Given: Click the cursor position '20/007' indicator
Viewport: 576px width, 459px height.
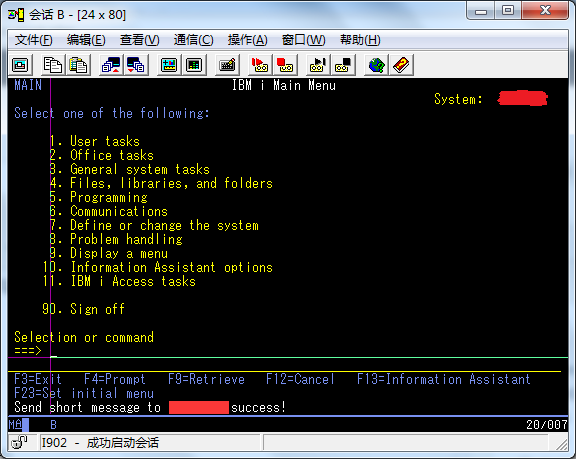Looking at the screenshot, I should (x=547, y=425).
